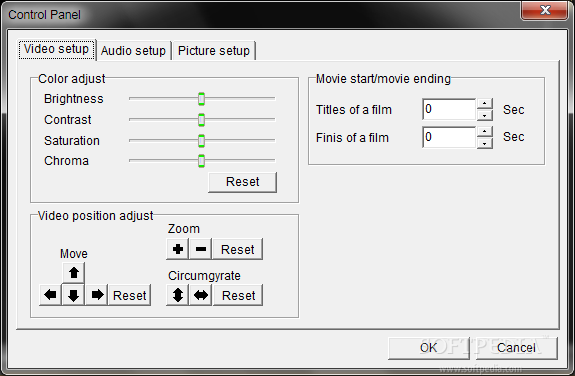Viewport: 575px width, 376px height.
Task: Move video down with the down arrow
Action: pyautogui.click(x=73, y=295)
